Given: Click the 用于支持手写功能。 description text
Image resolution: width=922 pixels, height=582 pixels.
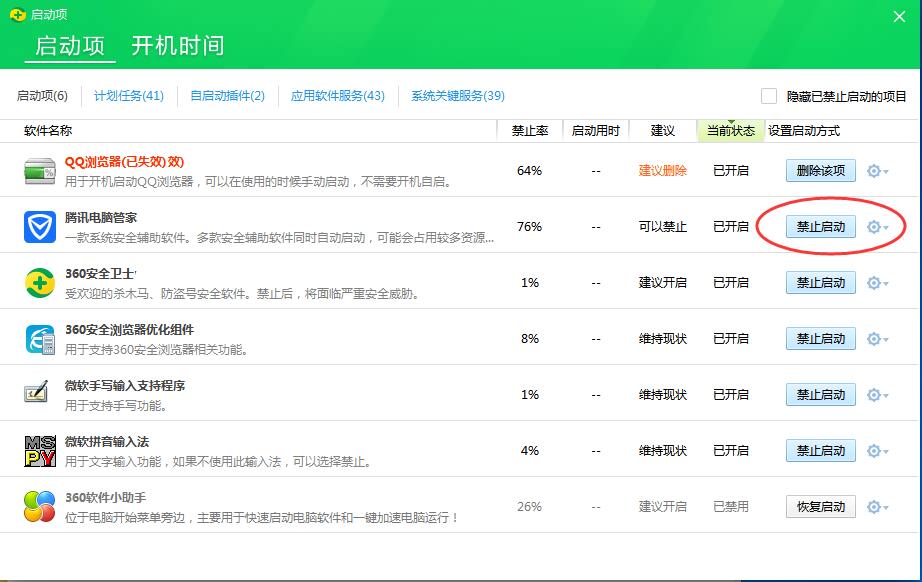Looking at the screenshot, I should (116, 406).
